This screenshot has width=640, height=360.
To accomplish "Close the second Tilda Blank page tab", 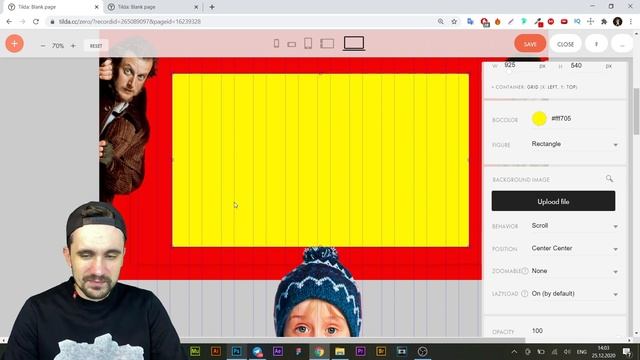I will (196, 7).
